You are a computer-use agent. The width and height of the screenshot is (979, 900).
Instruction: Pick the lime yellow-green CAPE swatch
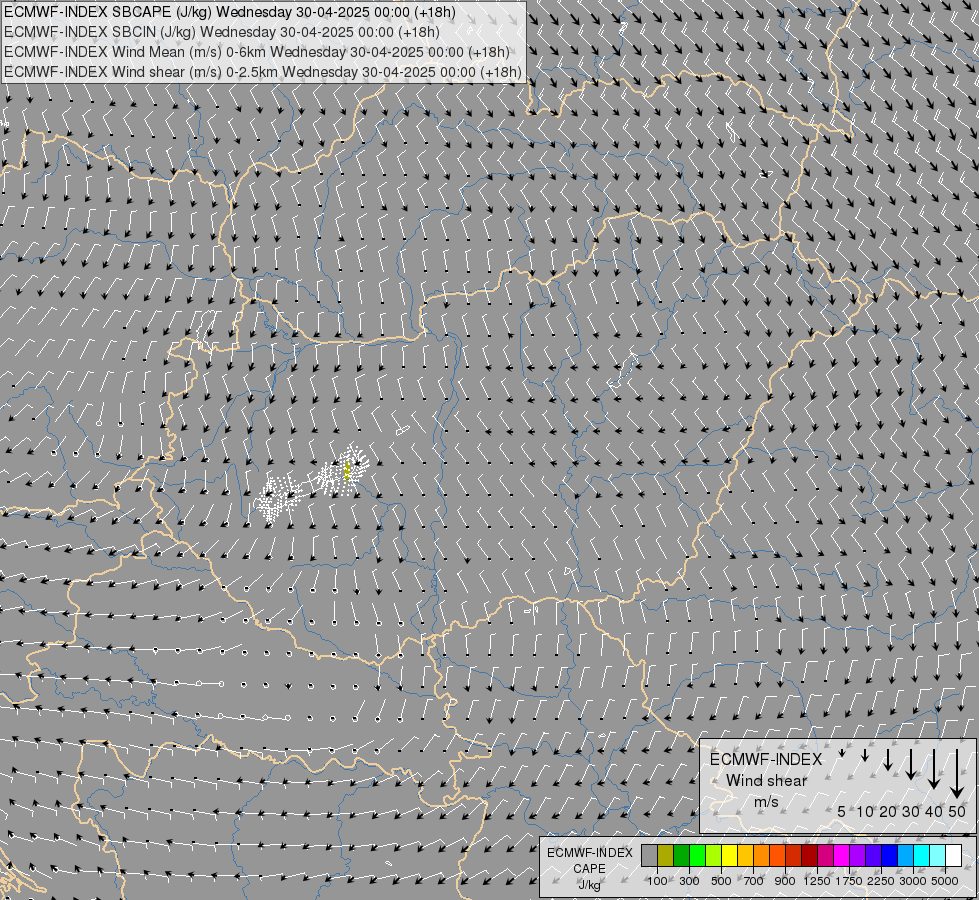tap(714, 855)
